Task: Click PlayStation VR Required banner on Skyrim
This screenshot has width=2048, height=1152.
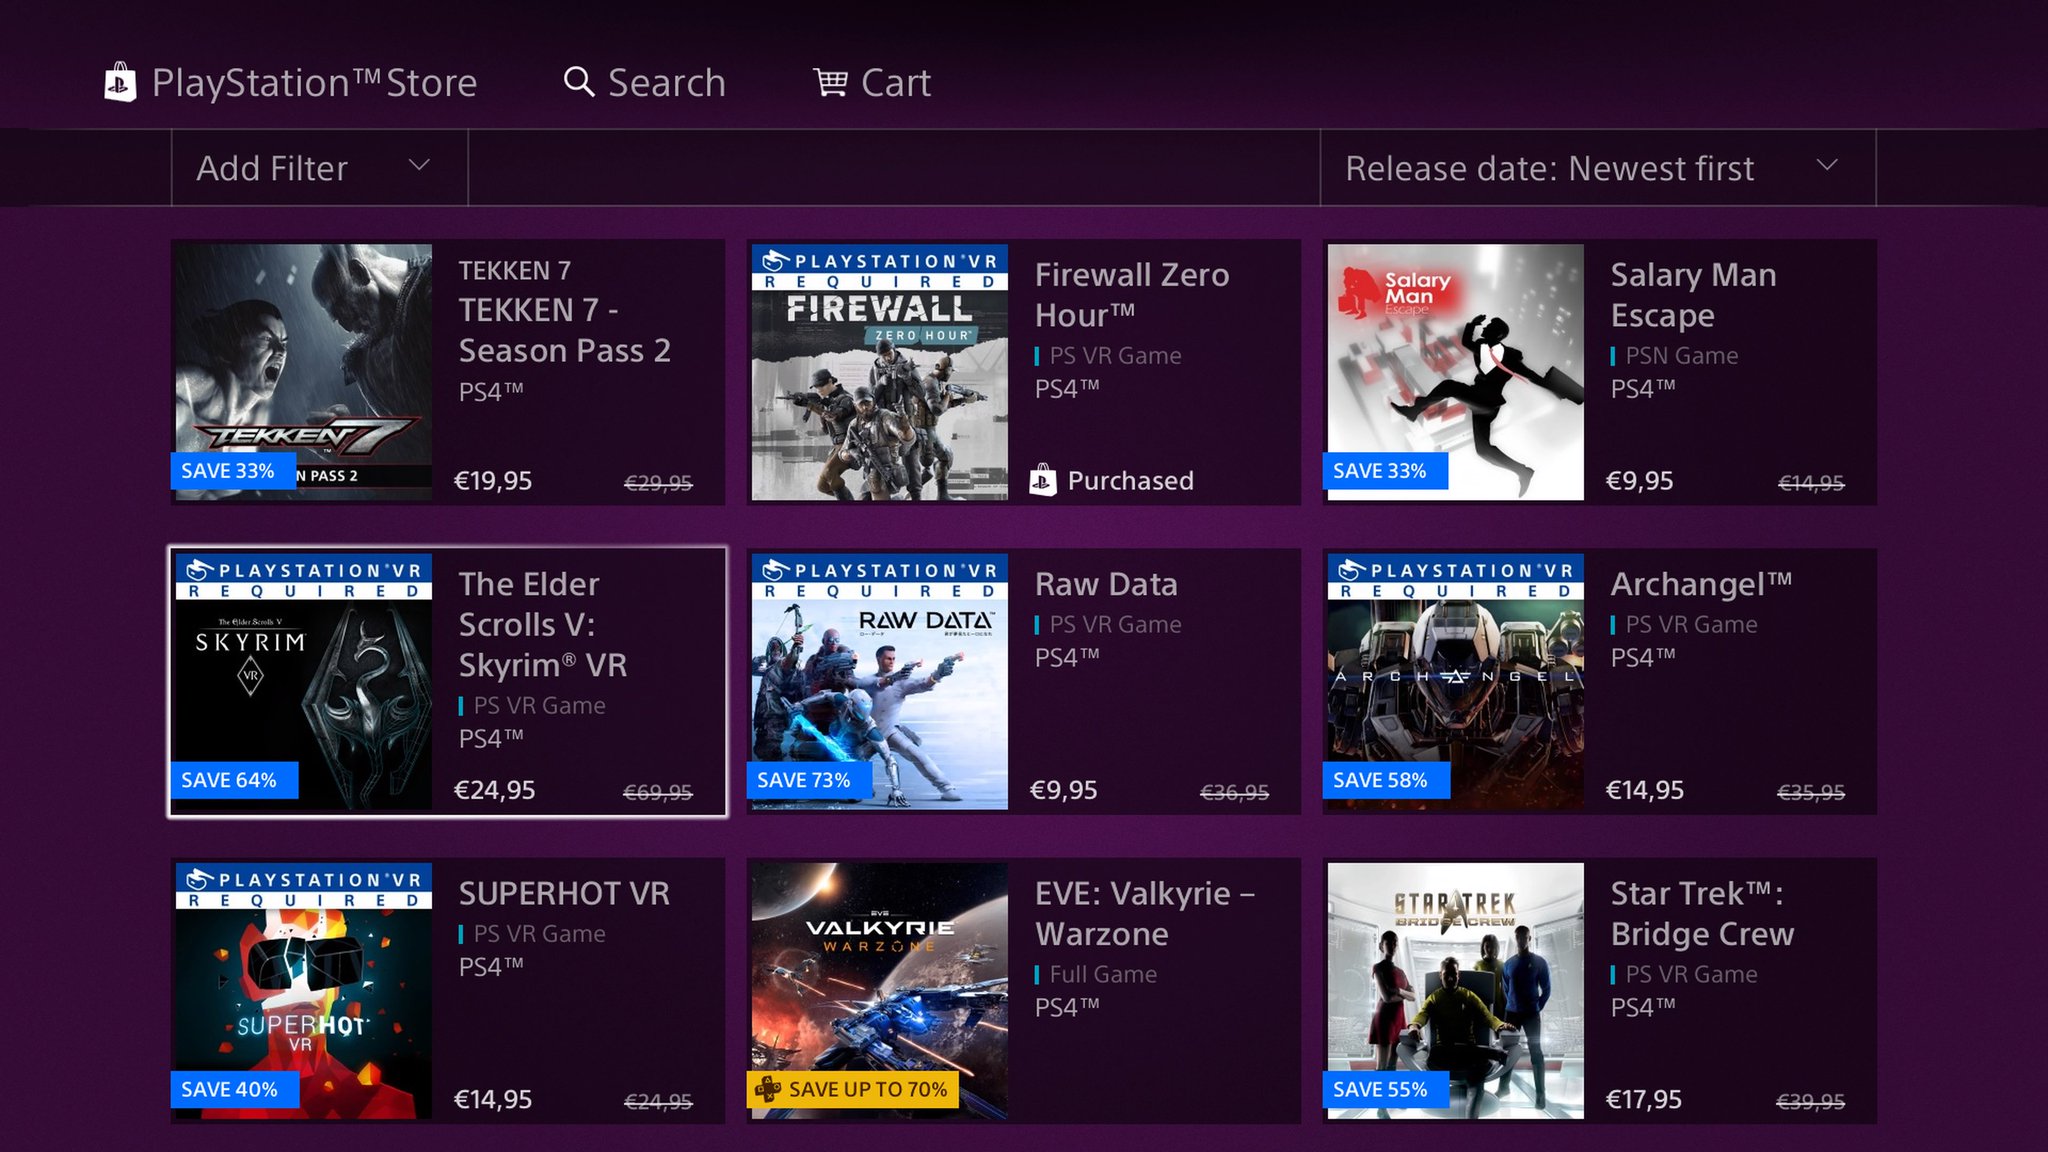Action: (x=304, y=578)
